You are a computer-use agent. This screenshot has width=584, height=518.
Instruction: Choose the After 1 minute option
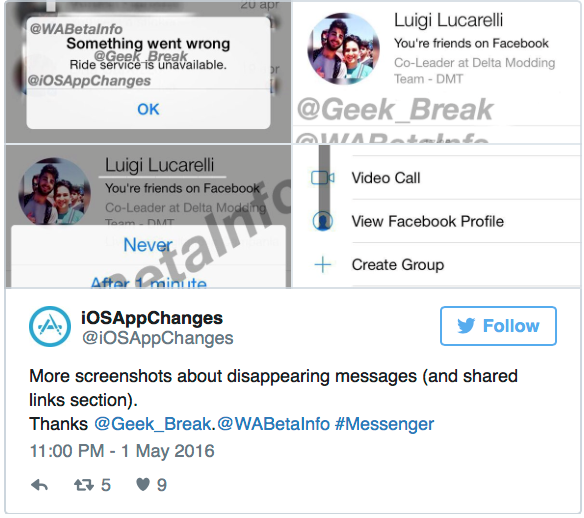point(148,282)
